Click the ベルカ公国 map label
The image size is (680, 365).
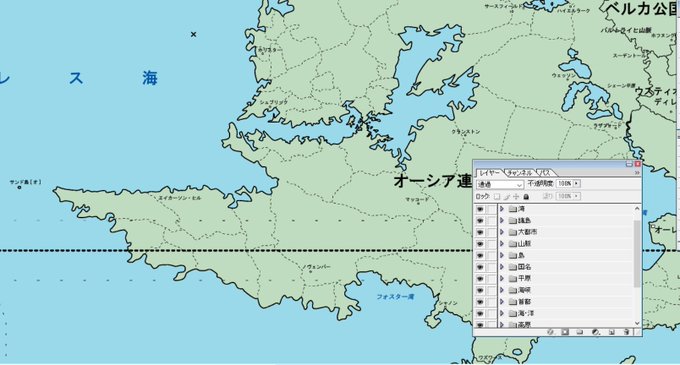[642, 9]
